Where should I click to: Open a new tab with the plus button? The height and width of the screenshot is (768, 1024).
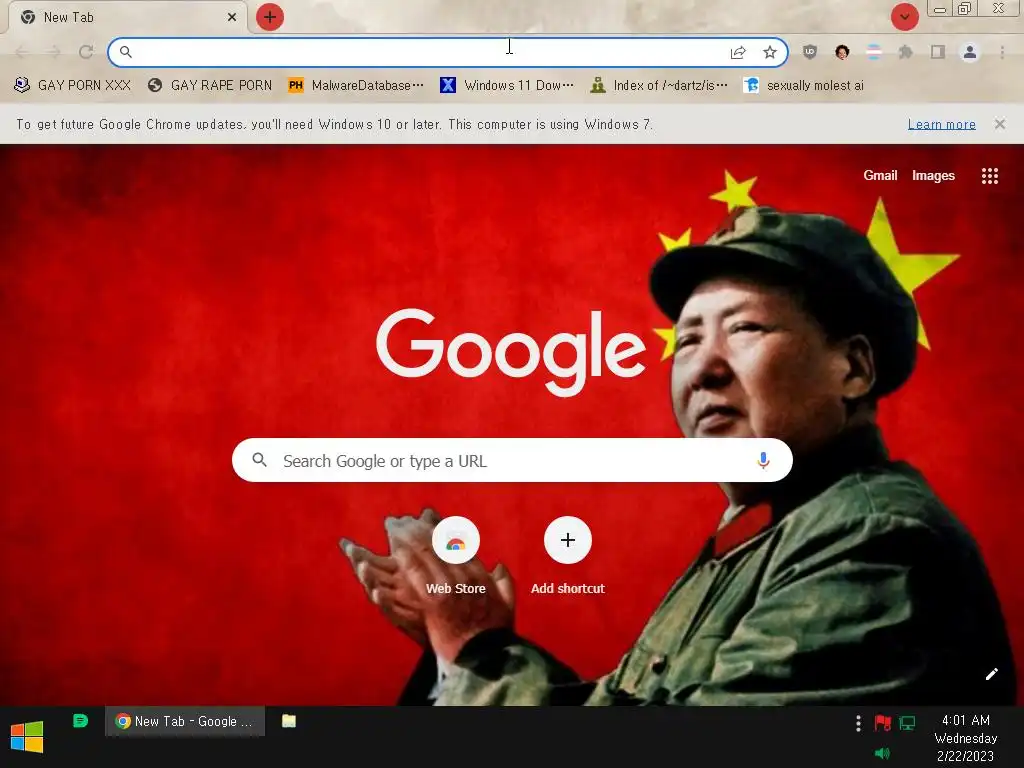[x=270, y=17]
